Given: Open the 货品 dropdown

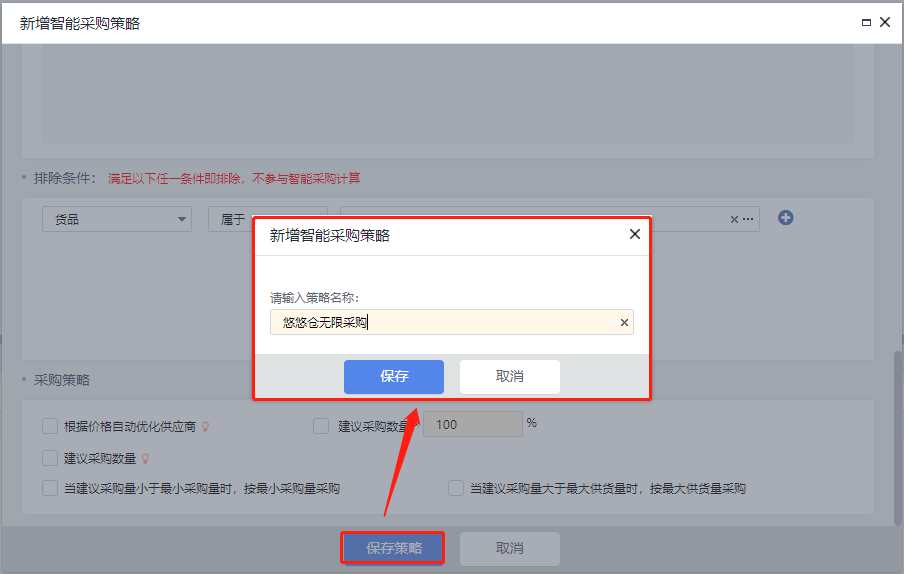Looking at the screenshot, I should pos(116,219).
